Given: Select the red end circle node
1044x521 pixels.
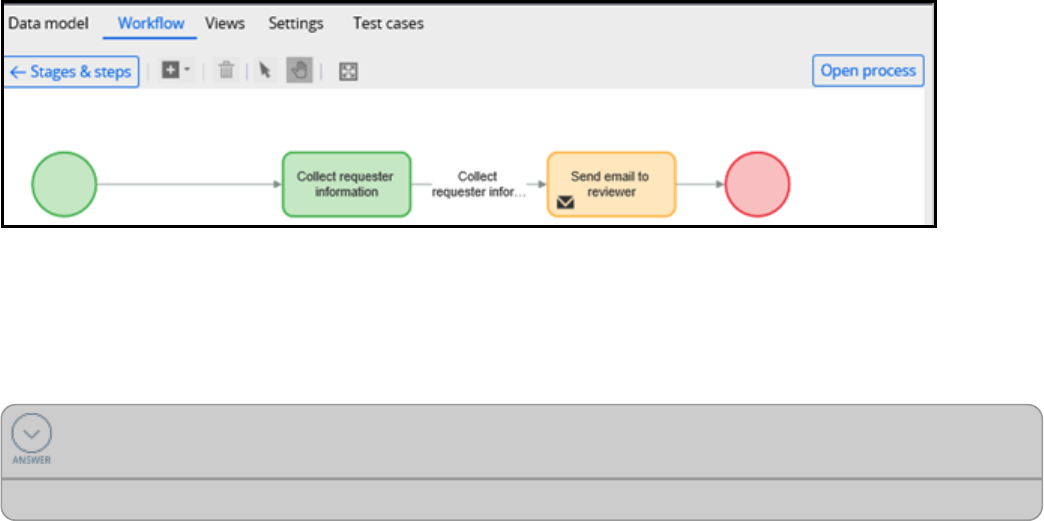Looking at the screenshot, I should 757,184.
